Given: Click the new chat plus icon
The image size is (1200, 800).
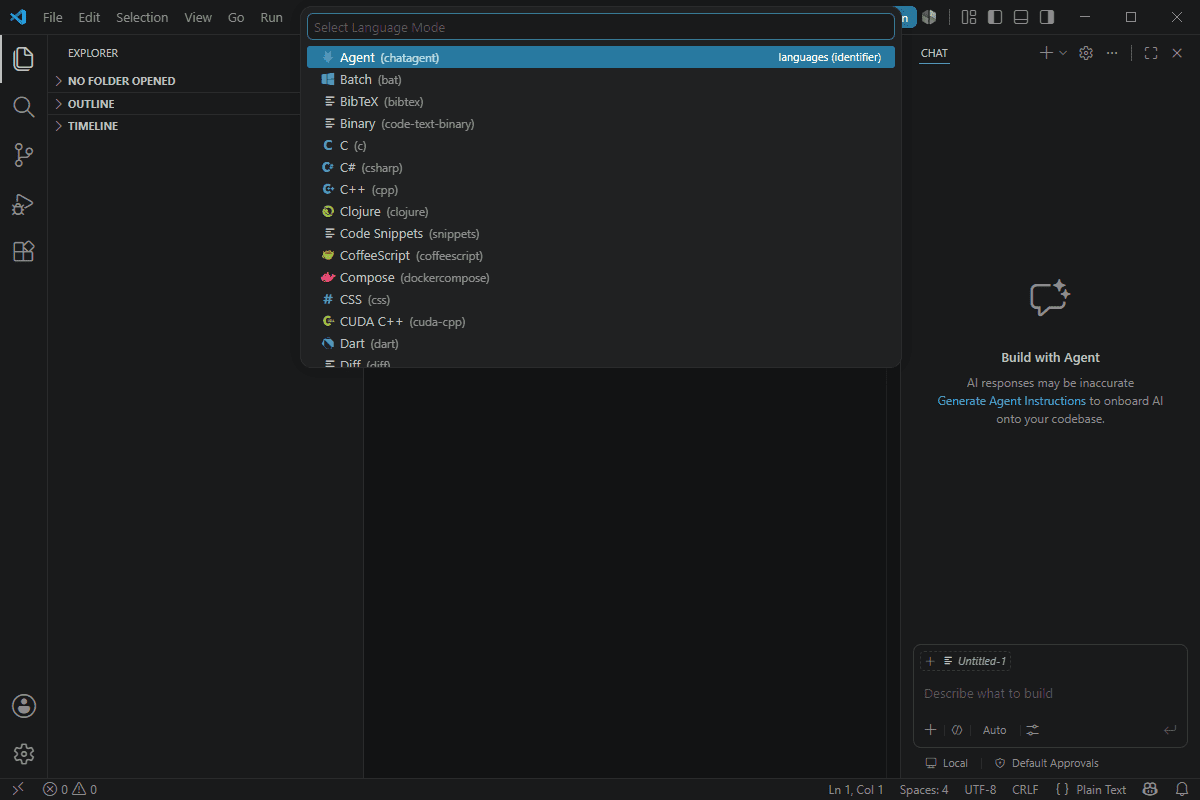Looking at the screenshot, I should pos(1046,53).
